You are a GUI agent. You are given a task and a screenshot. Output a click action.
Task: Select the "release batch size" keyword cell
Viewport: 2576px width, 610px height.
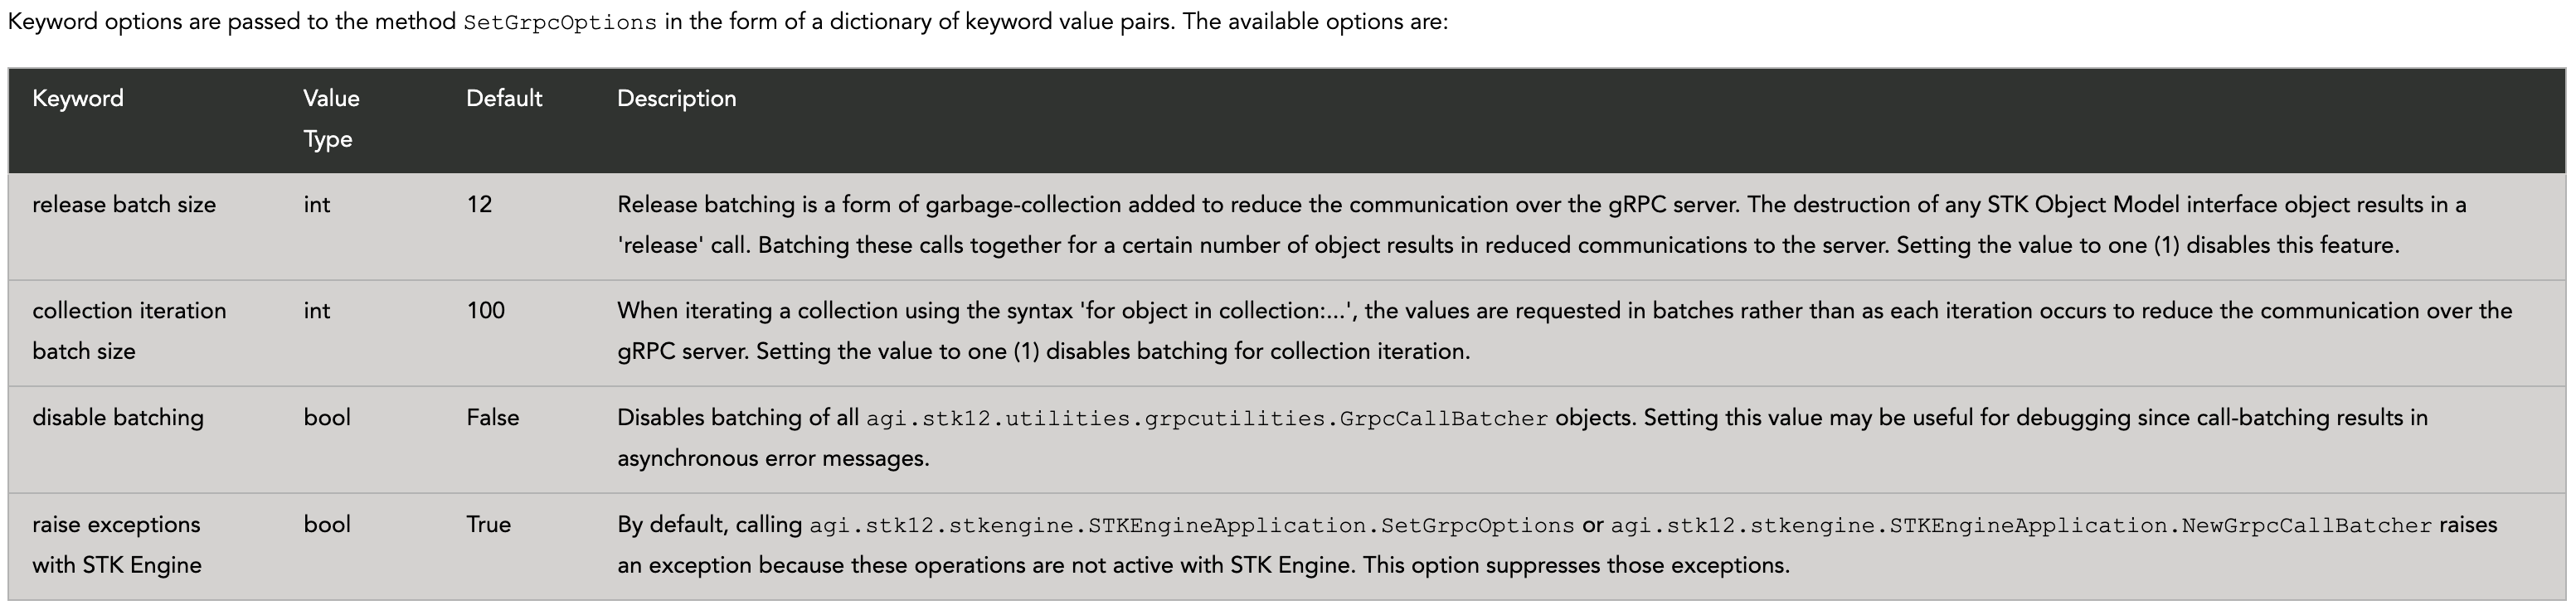coord(124,205)
